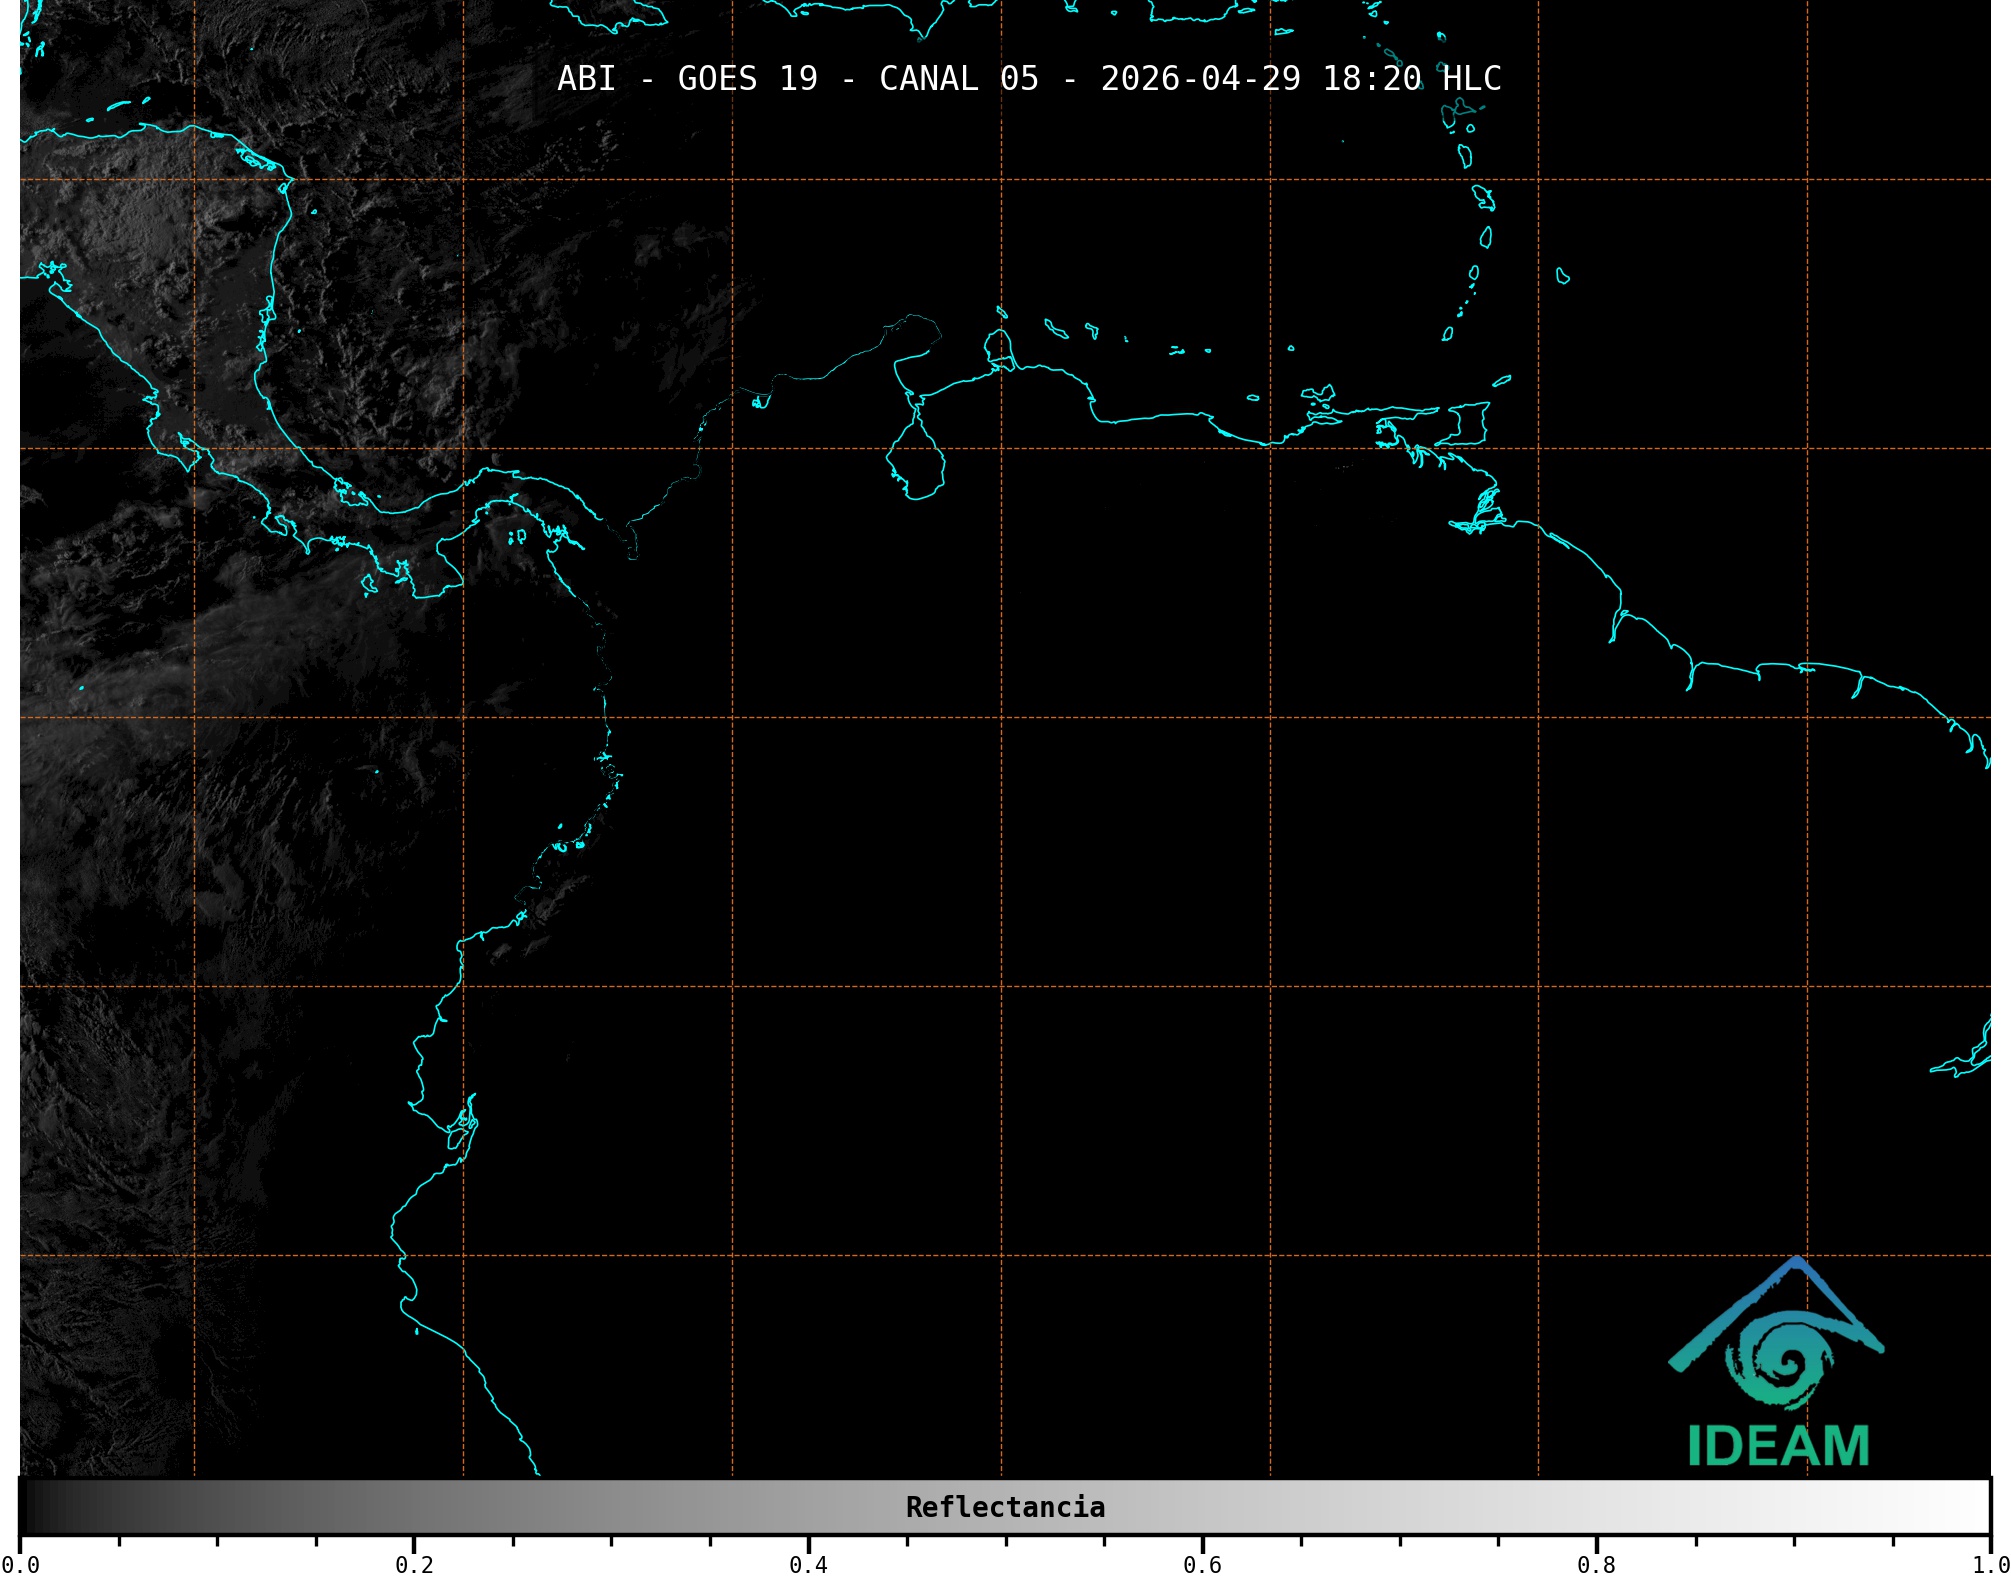Click the 0.6 colorbar tick label
The height and width of the screenshot is (1577, 2011).
[1202, 1565]
